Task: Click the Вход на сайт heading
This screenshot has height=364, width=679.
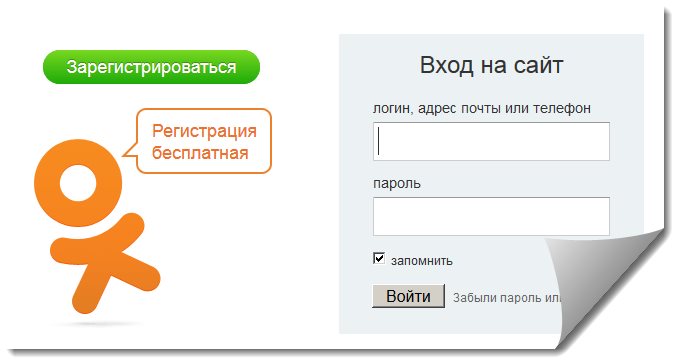Action: click(491, 65)
